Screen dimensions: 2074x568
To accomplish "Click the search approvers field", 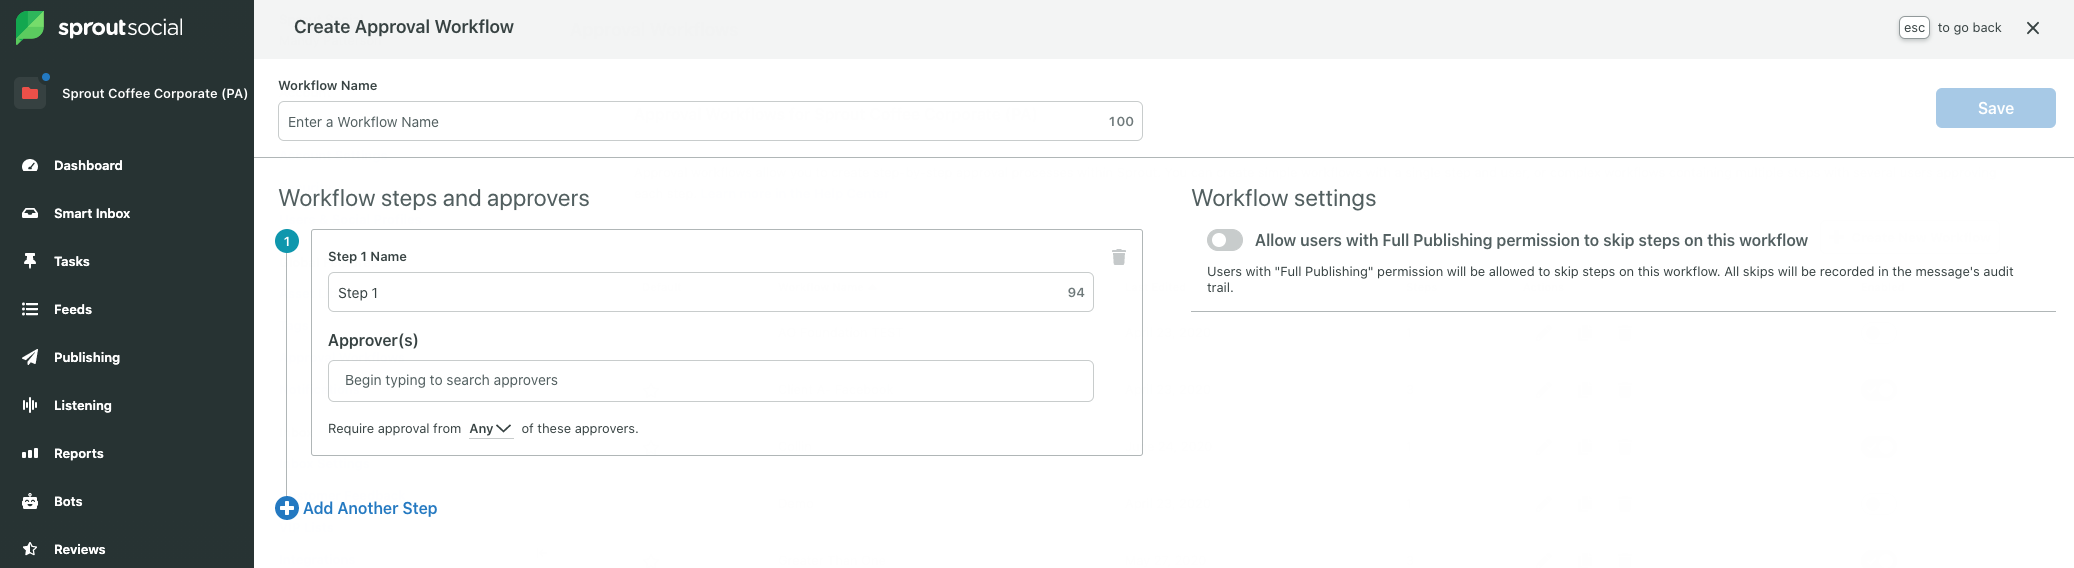I will click(710, 381).
